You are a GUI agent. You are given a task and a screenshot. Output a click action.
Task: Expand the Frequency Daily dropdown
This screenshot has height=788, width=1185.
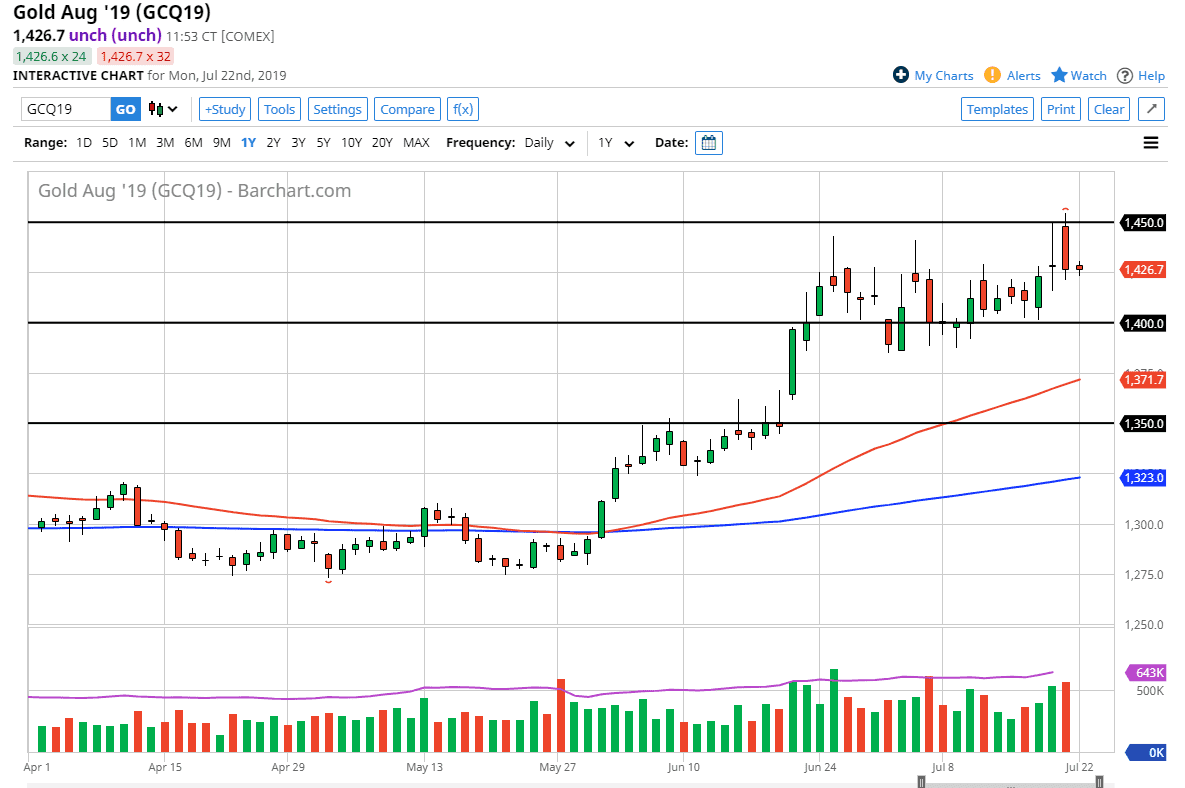[550, 143]
